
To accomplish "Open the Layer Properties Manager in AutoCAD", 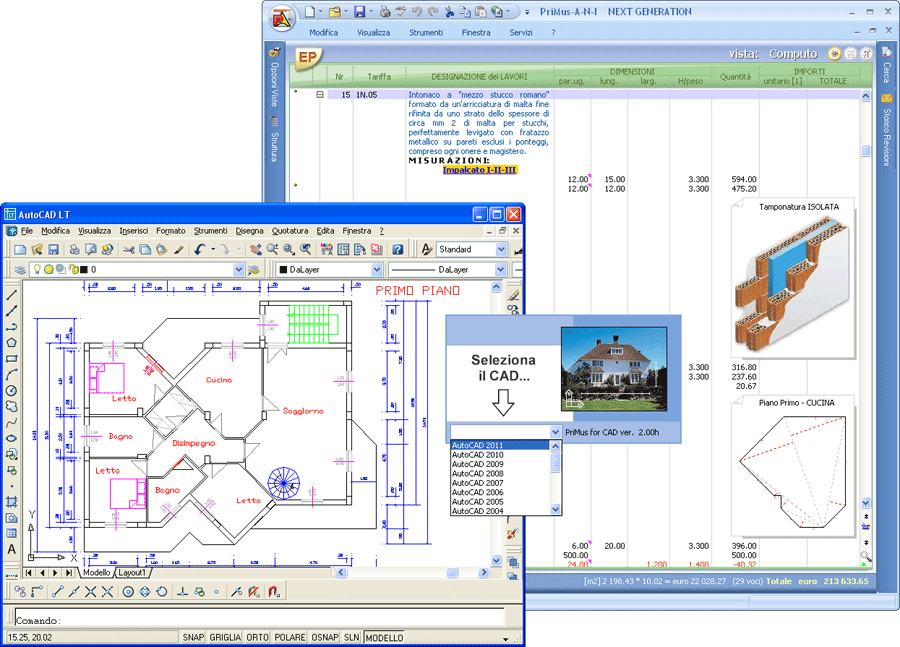I will (x=20, y=269).
